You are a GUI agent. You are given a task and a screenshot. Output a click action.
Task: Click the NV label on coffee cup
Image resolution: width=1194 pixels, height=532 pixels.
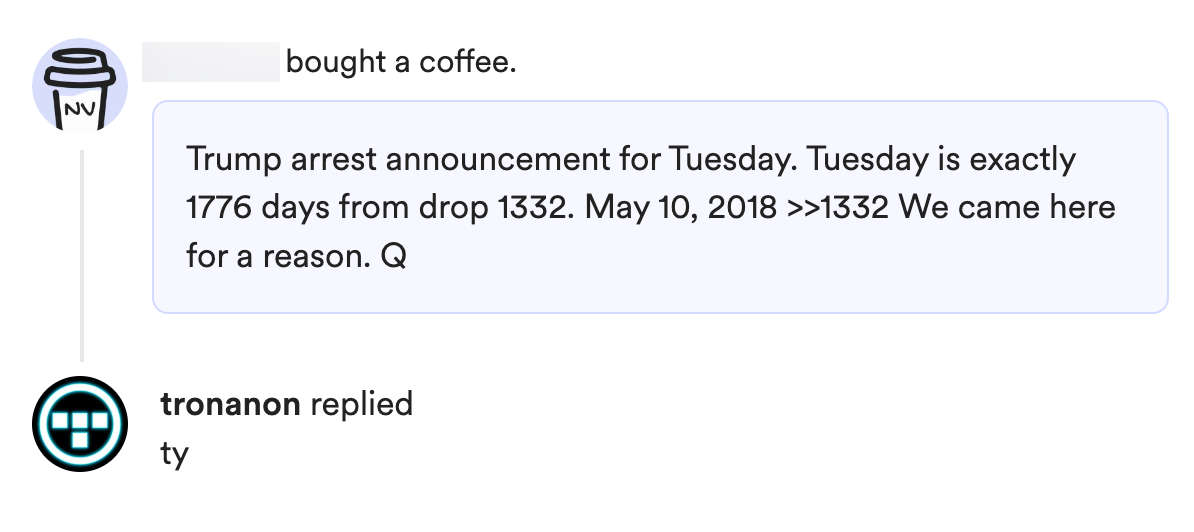click(x=80, y=108)
